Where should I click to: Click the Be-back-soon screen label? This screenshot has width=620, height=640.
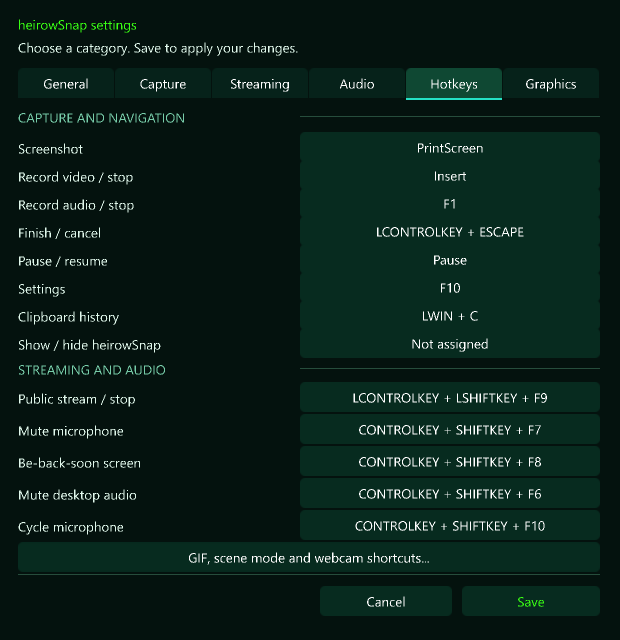(79, 463)
